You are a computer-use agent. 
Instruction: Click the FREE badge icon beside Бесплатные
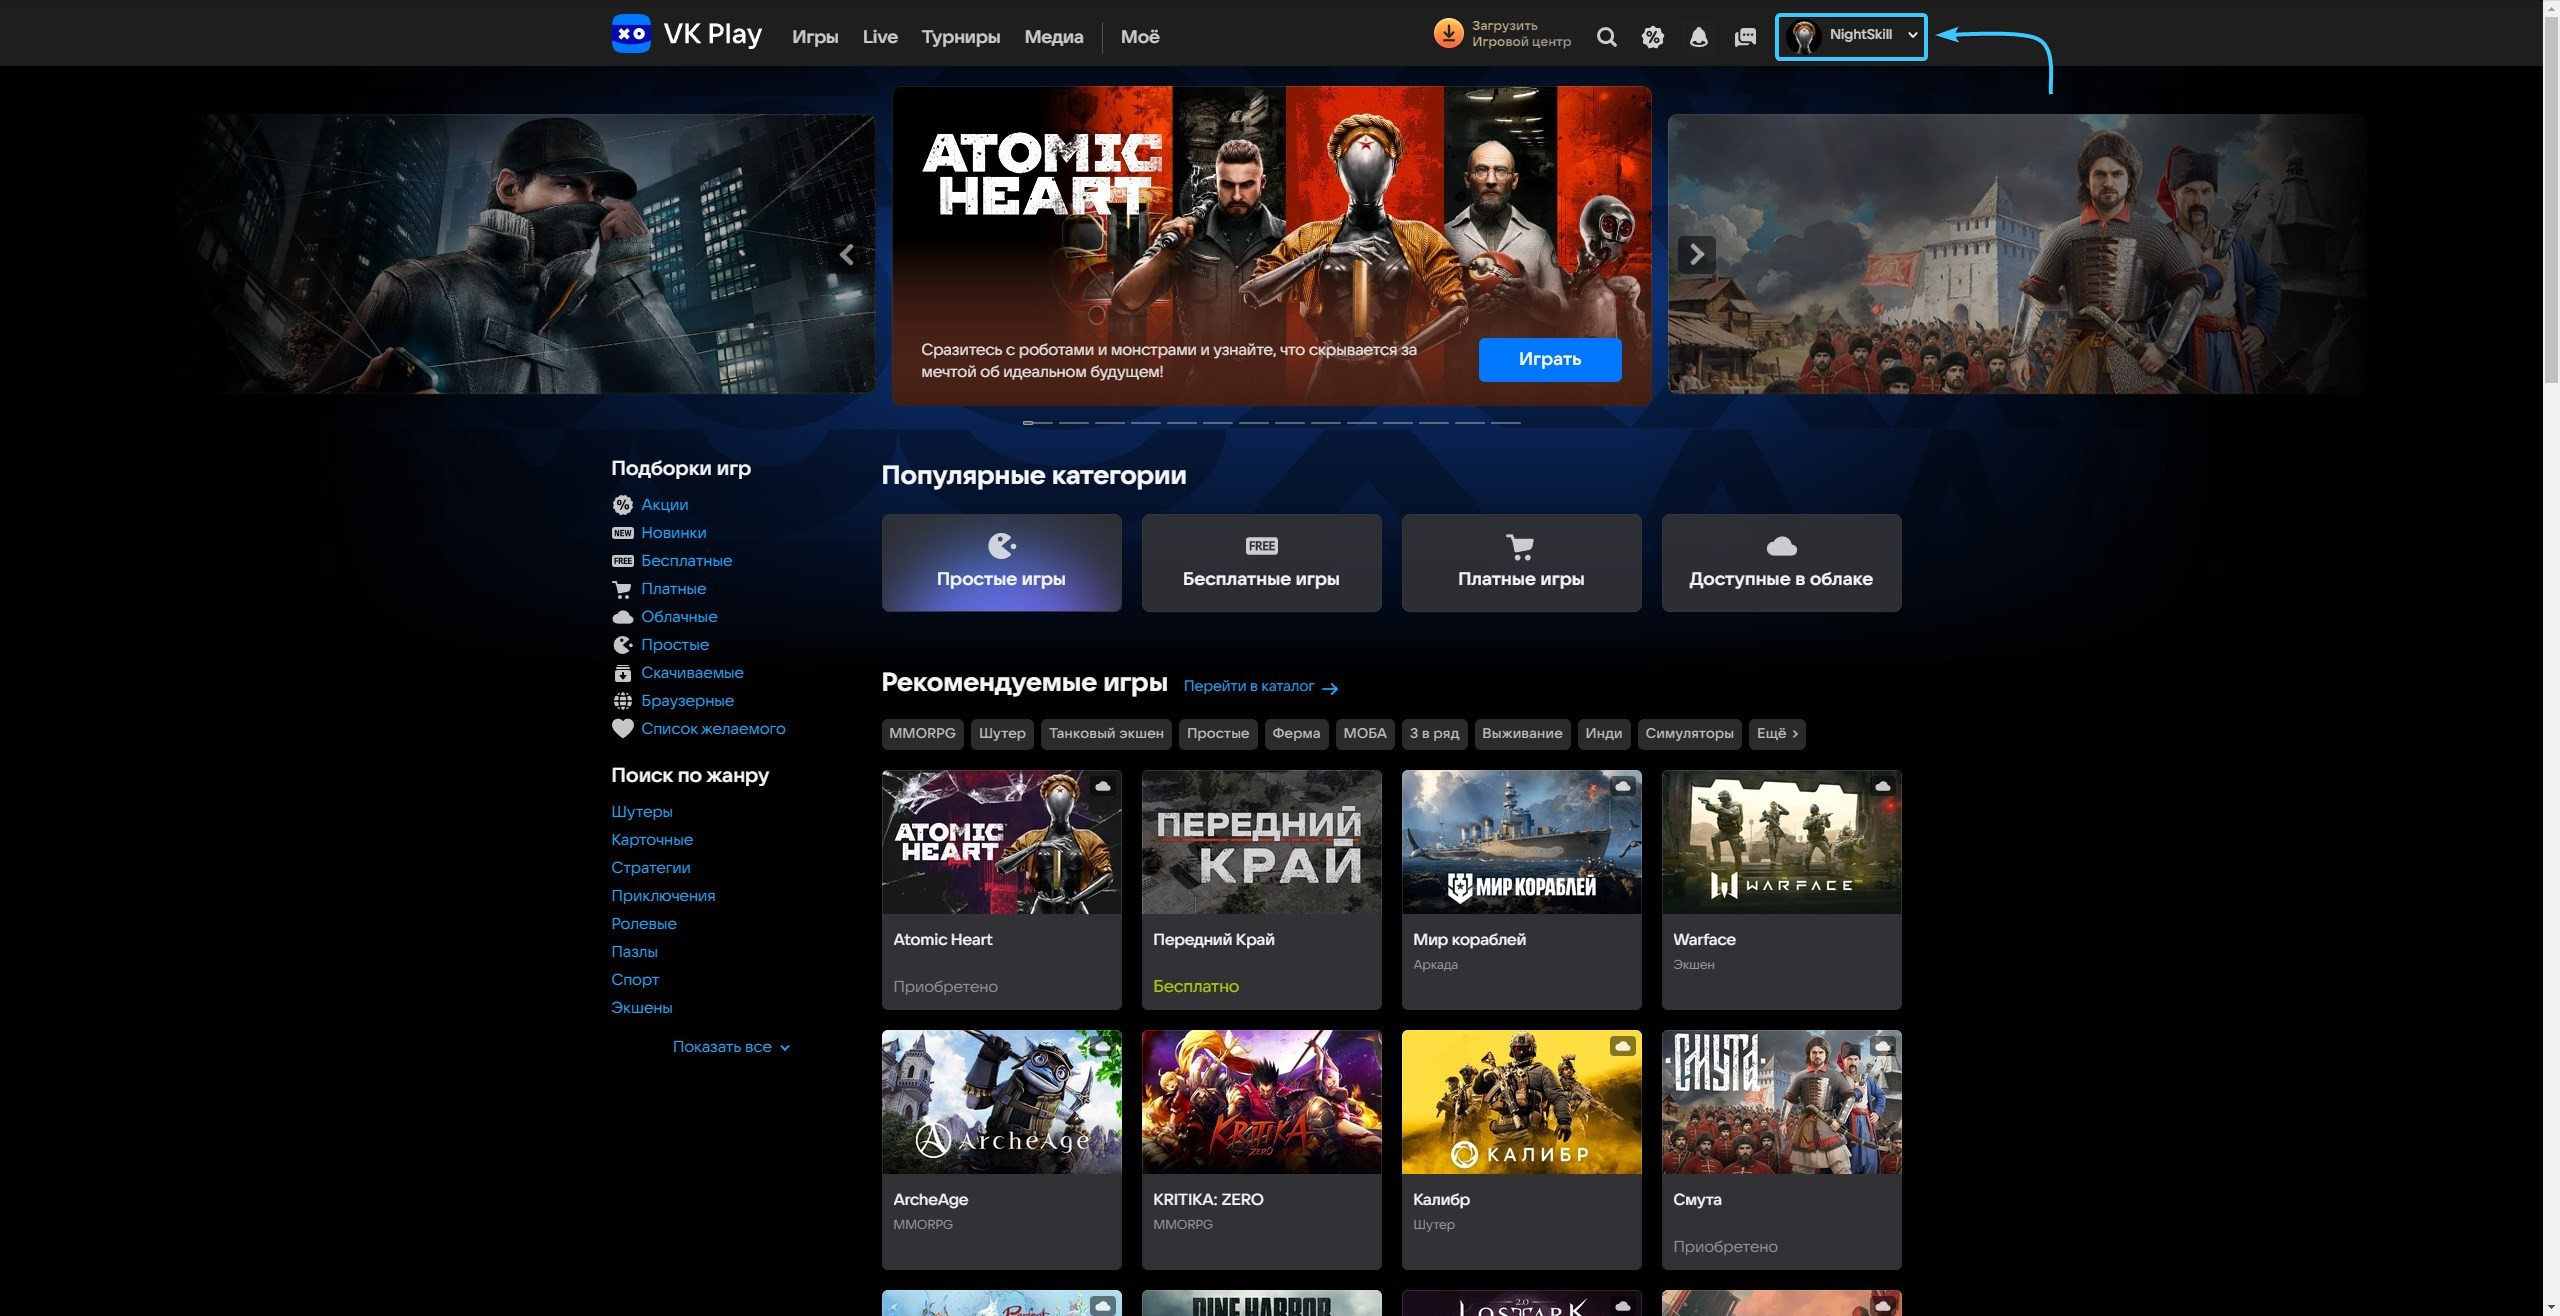point(623,561)
